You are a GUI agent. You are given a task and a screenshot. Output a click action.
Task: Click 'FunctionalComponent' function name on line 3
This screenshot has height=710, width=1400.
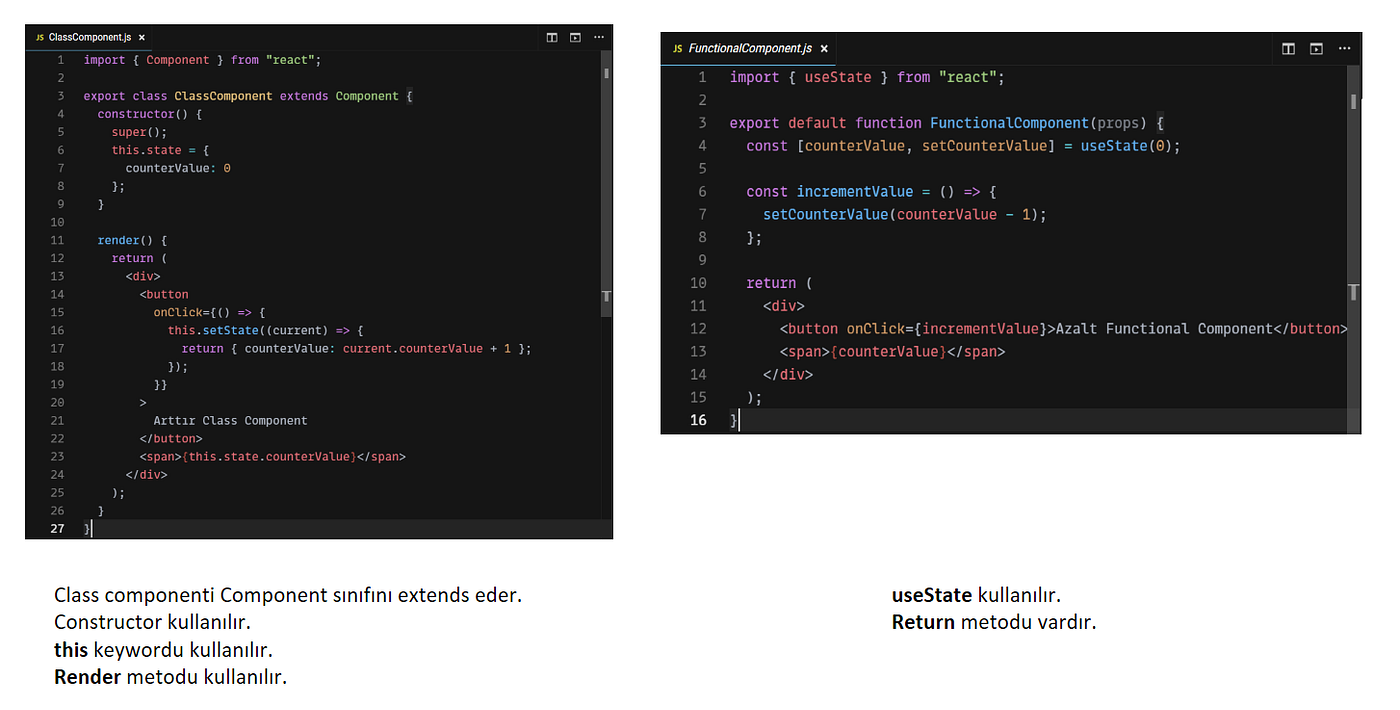1009,123
